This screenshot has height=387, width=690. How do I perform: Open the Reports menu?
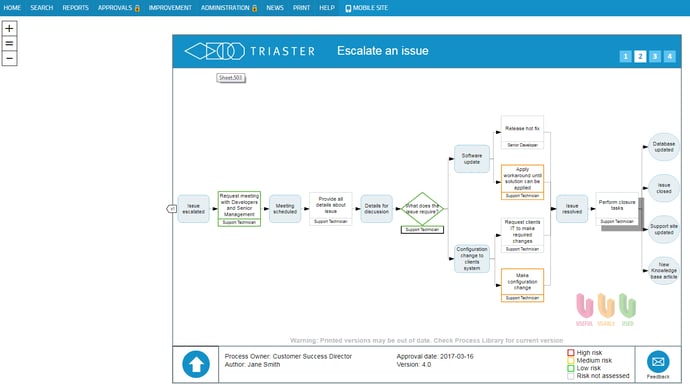[75, 8]
